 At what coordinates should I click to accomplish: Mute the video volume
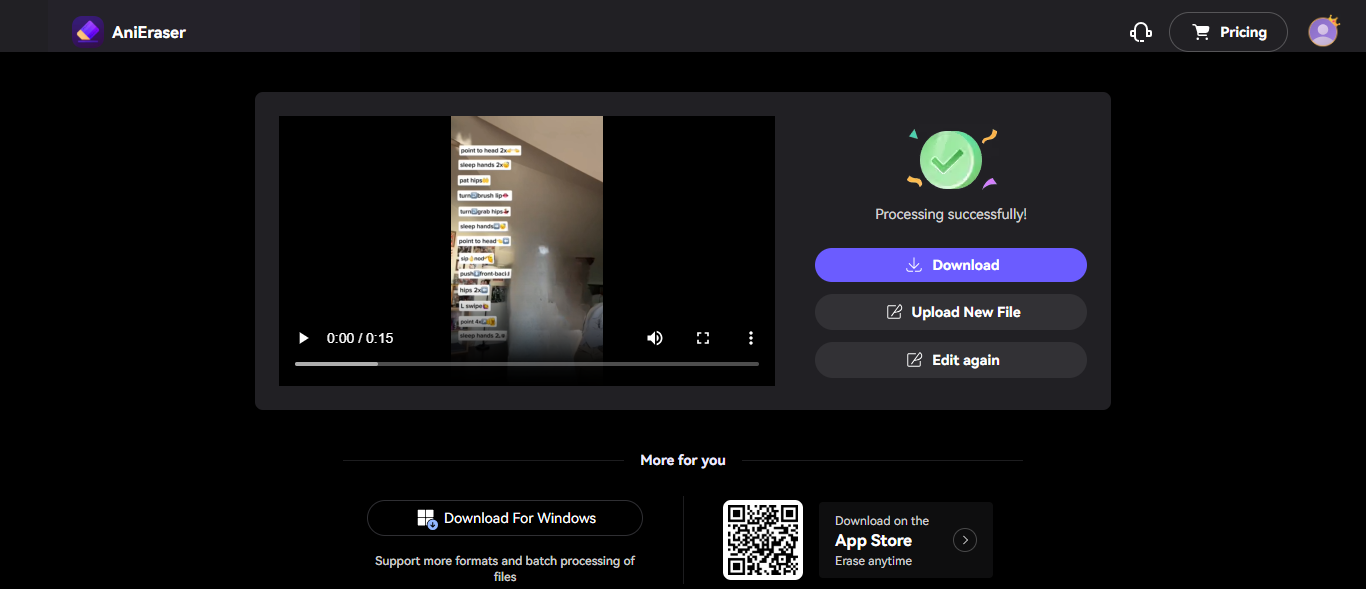pyautogui.click(x=655, y=338)
